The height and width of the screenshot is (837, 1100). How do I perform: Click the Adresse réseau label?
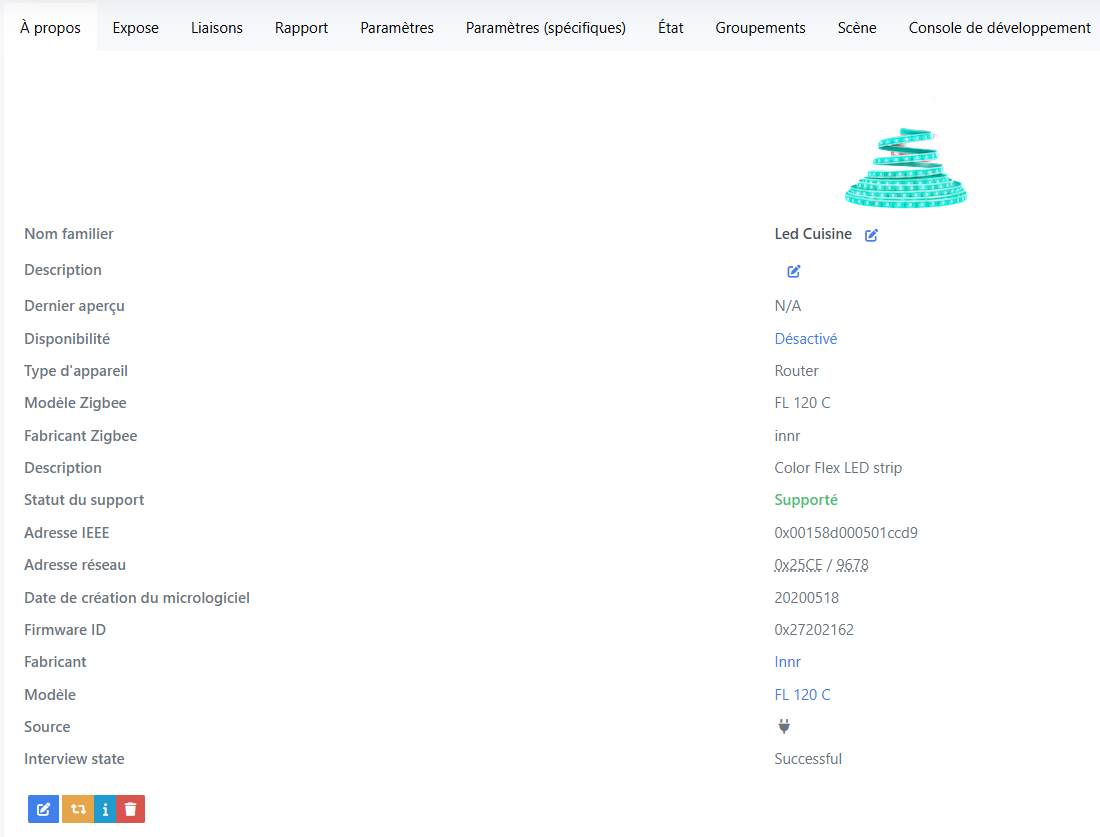pyautogui.click(x=75, y=565)
